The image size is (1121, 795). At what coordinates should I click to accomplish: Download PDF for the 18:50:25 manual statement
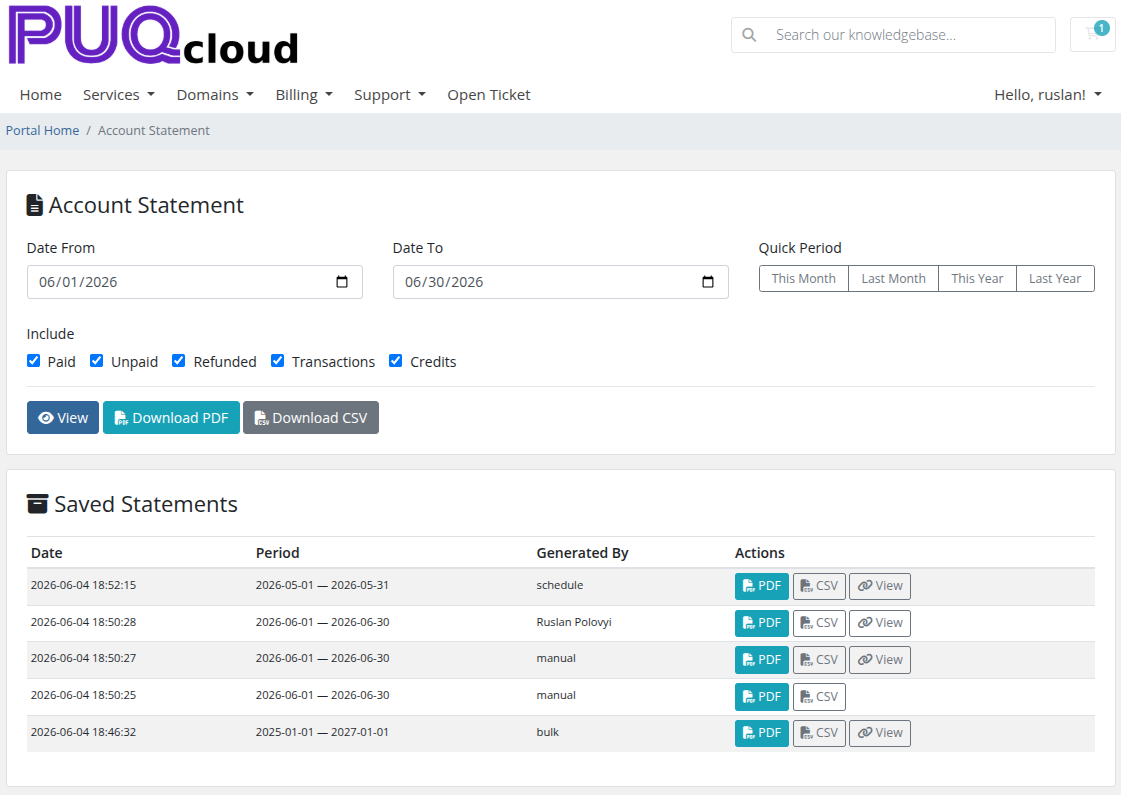761,697
